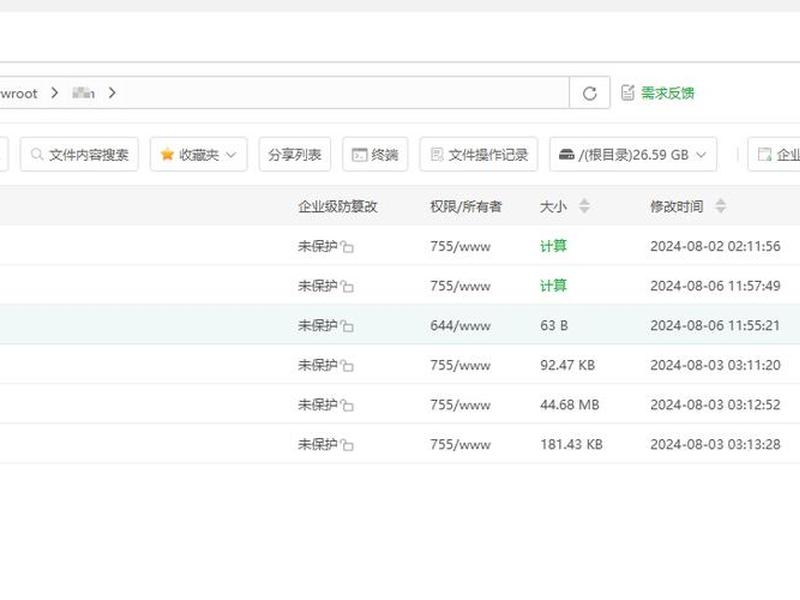Click the star icon on 收藏夹
This screenshot has height=600, width=800.
tap(167, 154)
